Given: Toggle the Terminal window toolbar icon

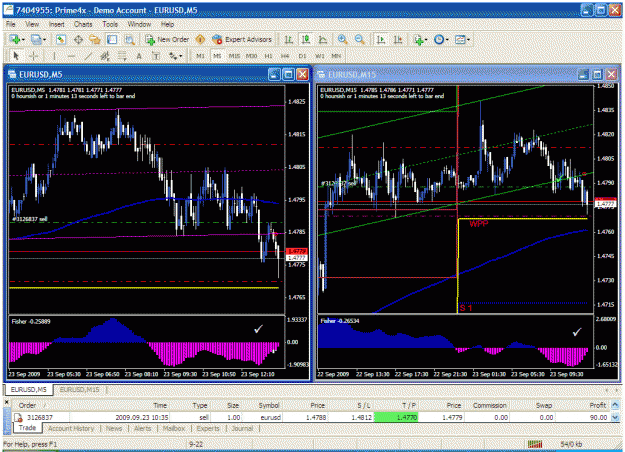Looking at the screenshot, I should (112, 39).
